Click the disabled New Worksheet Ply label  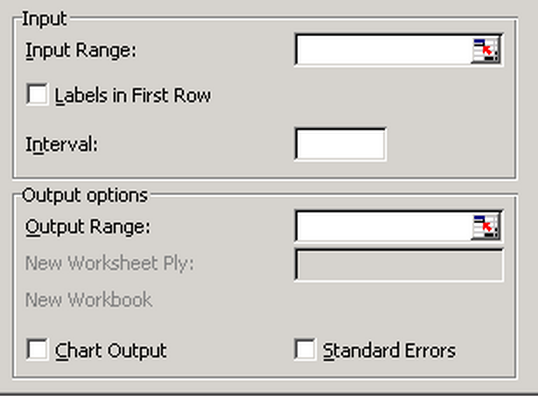110,264
